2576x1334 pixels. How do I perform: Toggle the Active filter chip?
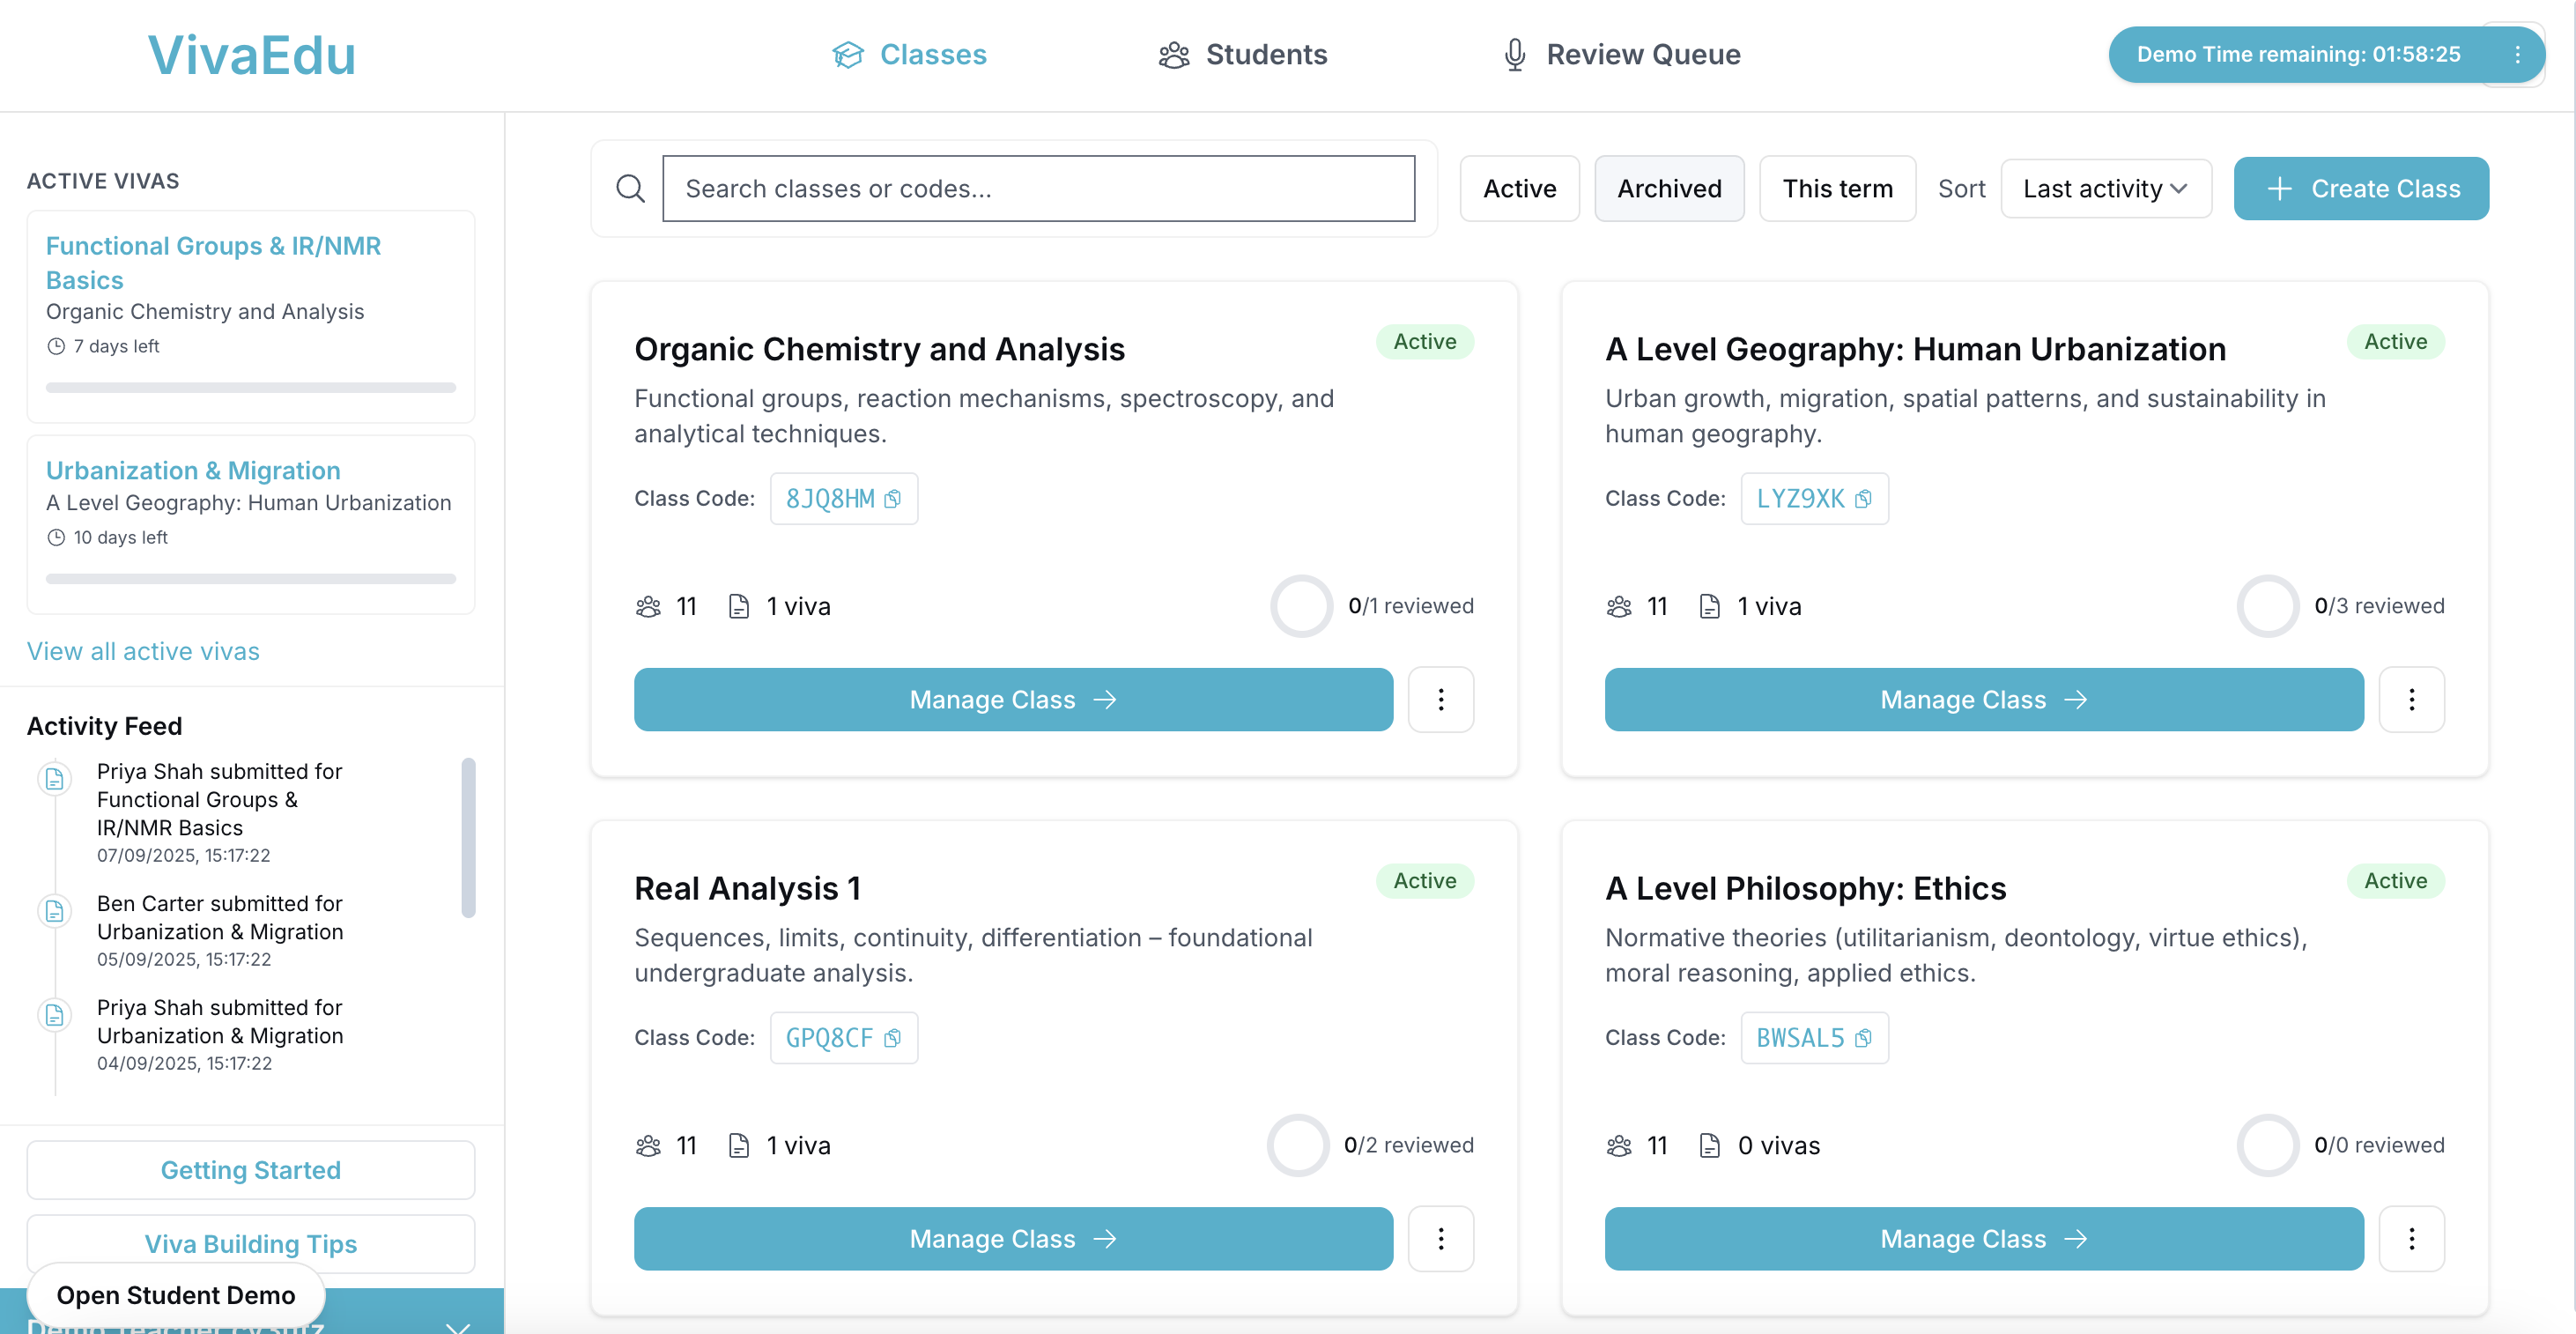coord(1518,189)
